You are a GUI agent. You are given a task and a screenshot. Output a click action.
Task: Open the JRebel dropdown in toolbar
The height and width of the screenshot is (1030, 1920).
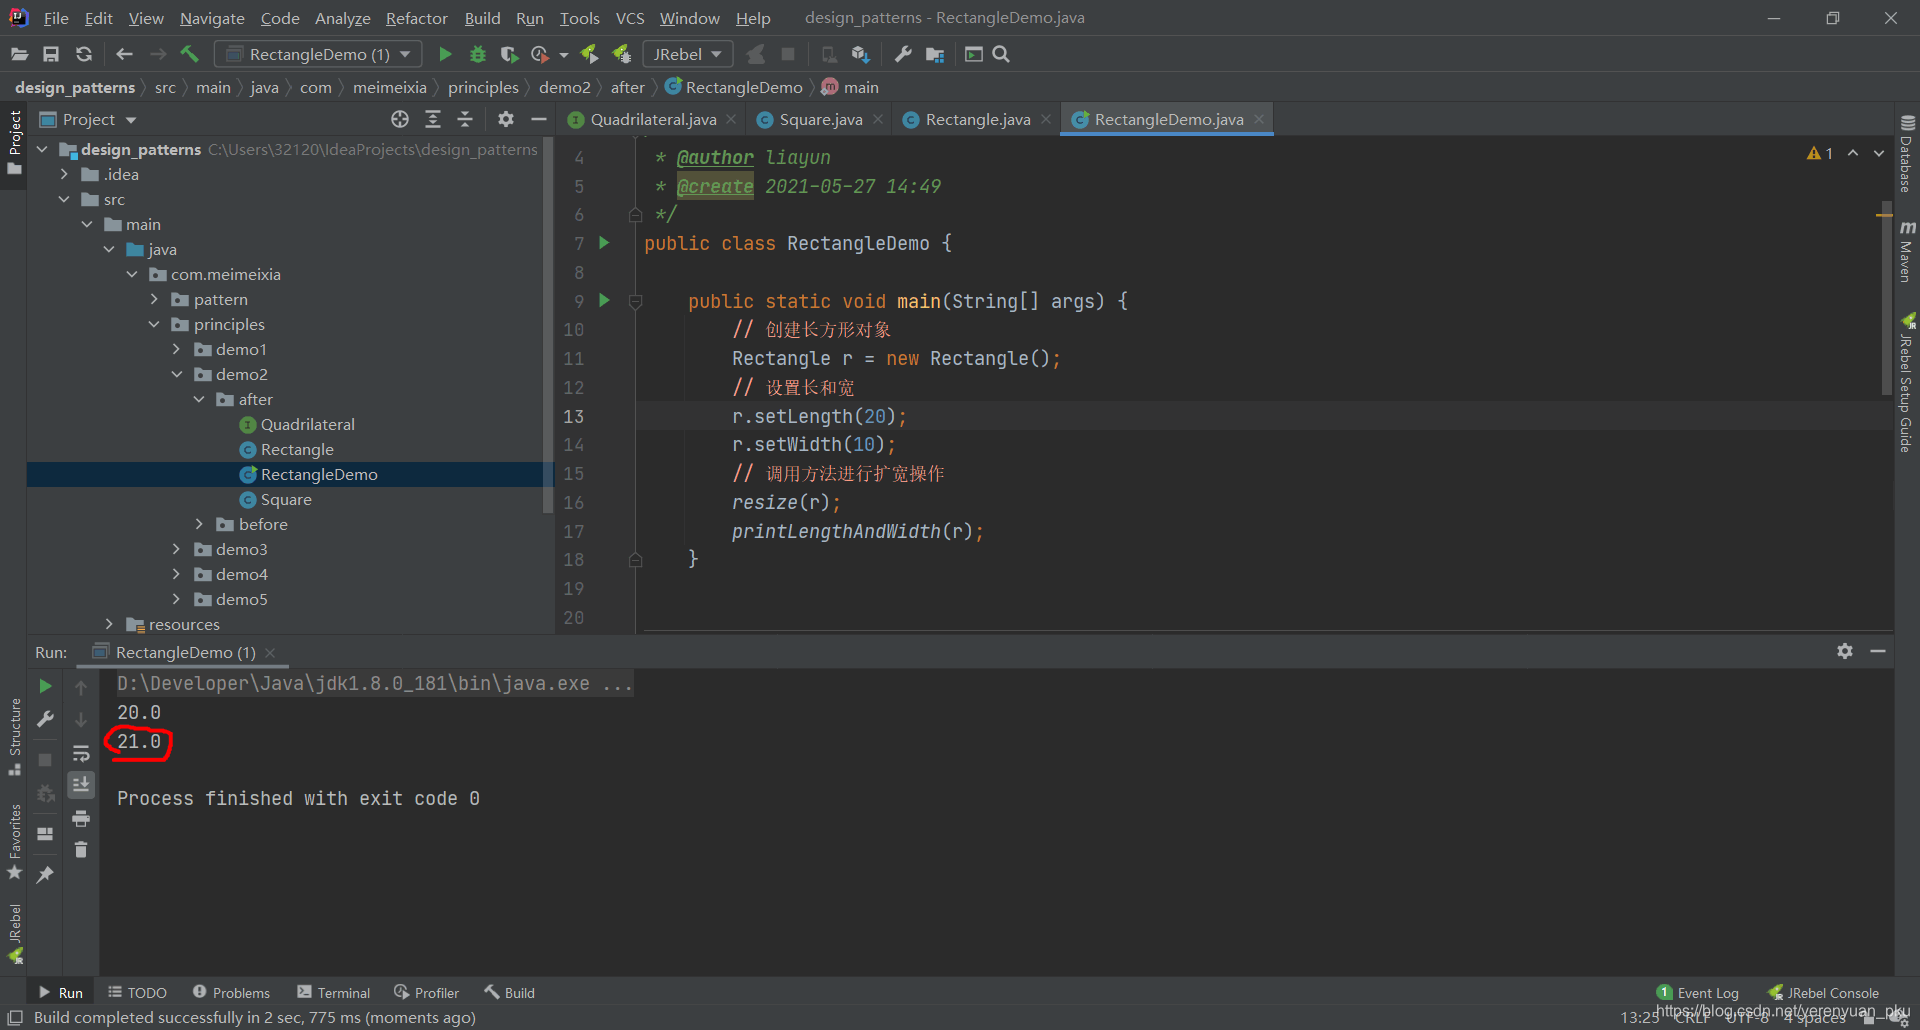point(687,54)
